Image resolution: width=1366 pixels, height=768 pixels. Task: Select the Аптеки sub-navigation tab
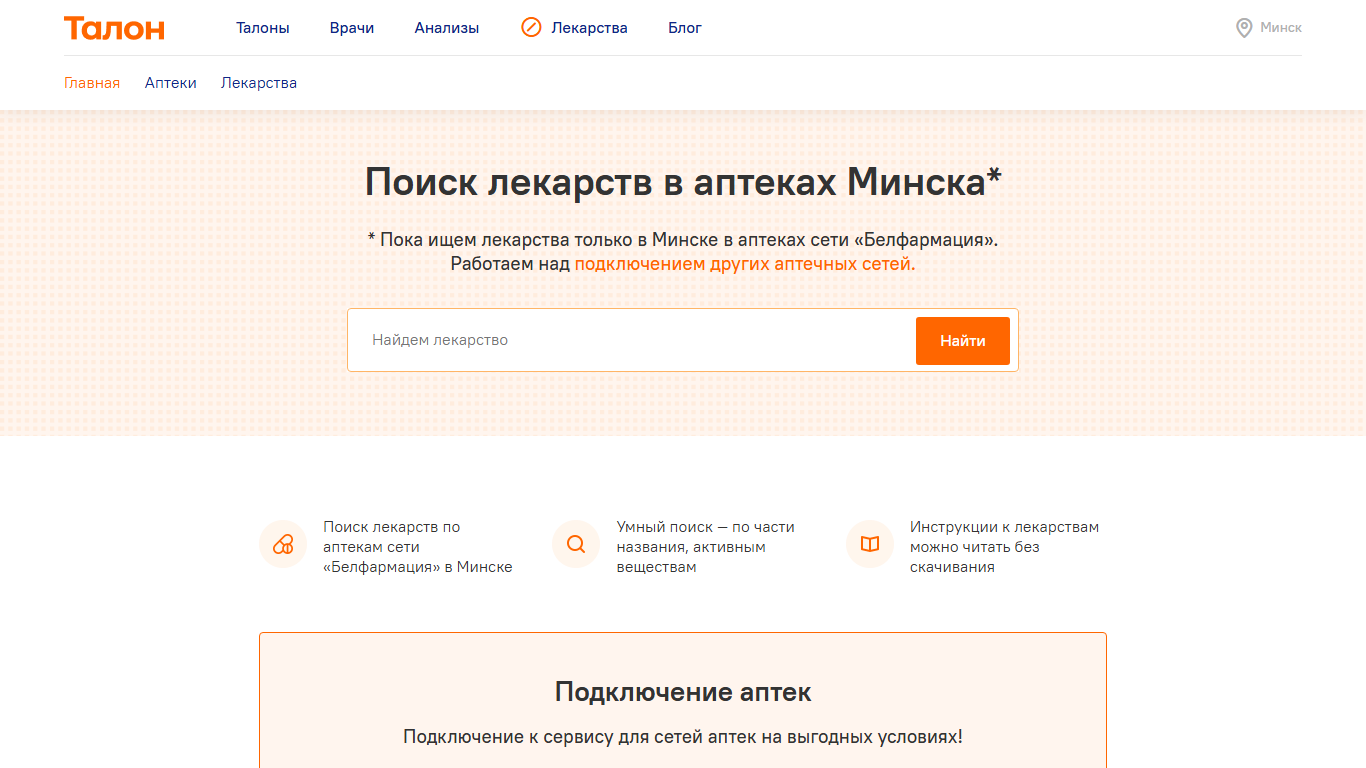coord(171,83)
